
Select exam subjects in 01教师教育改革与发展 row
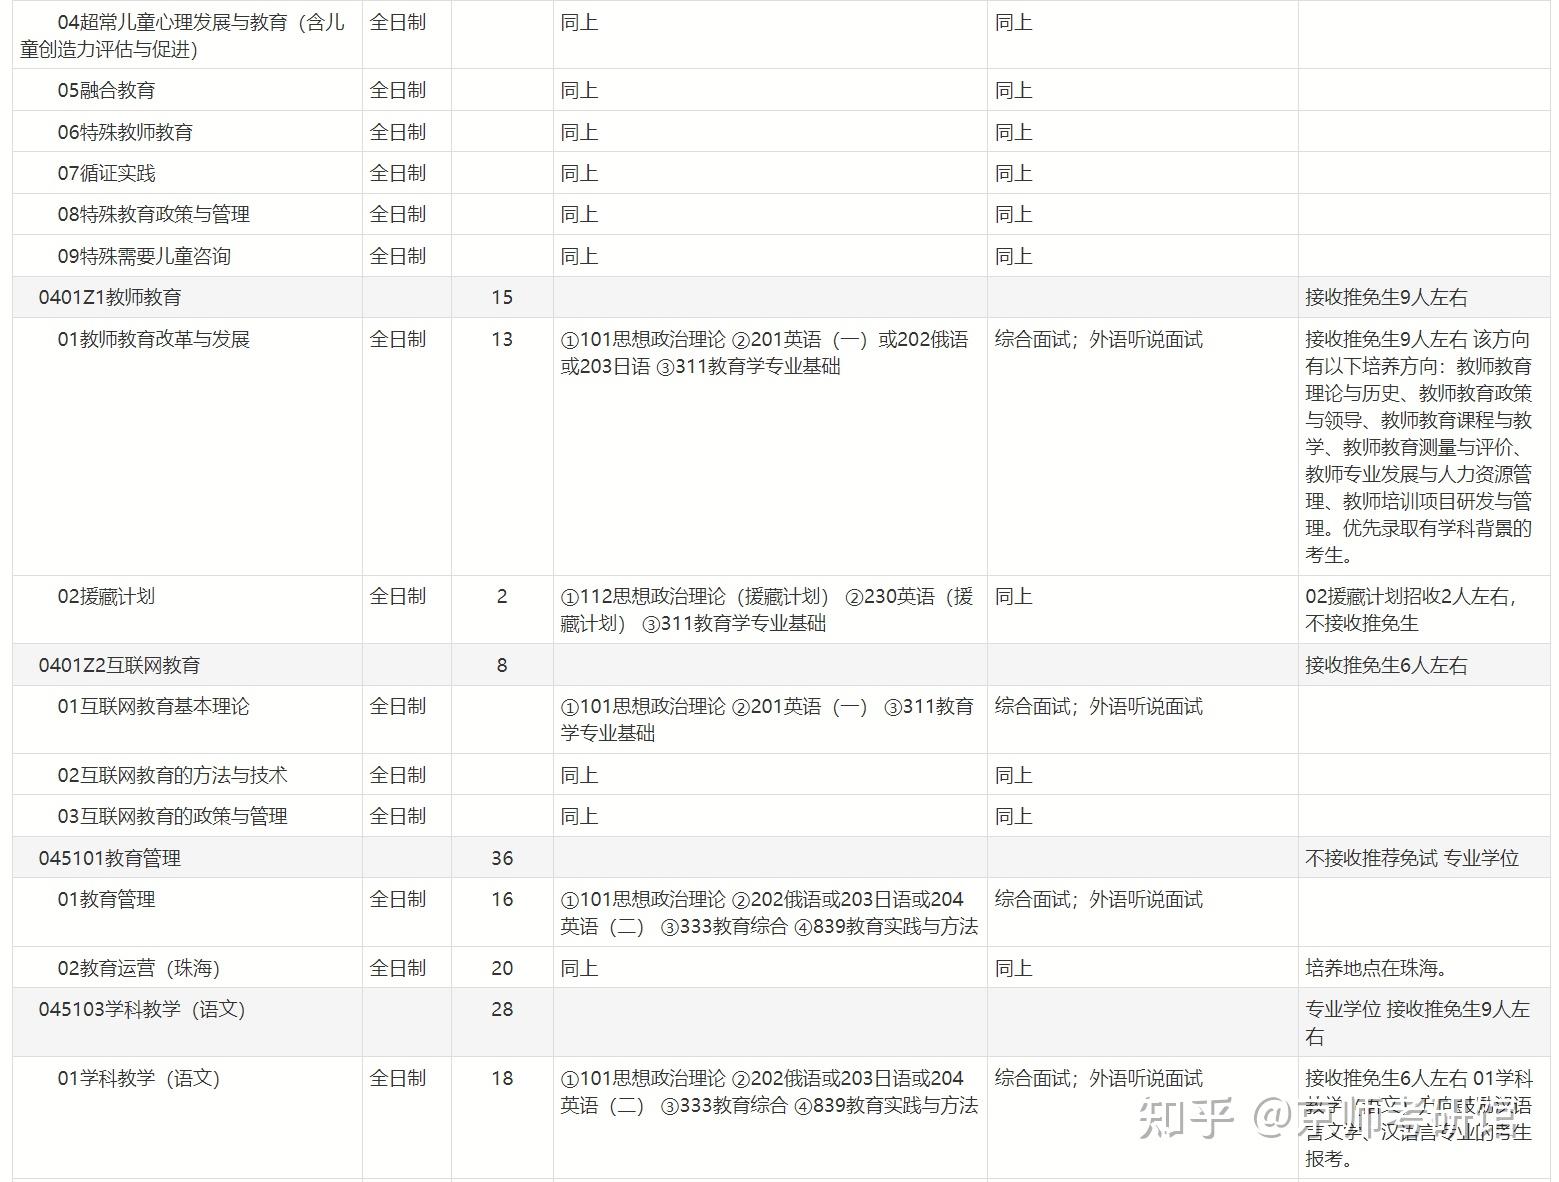(x=765, y=352)
